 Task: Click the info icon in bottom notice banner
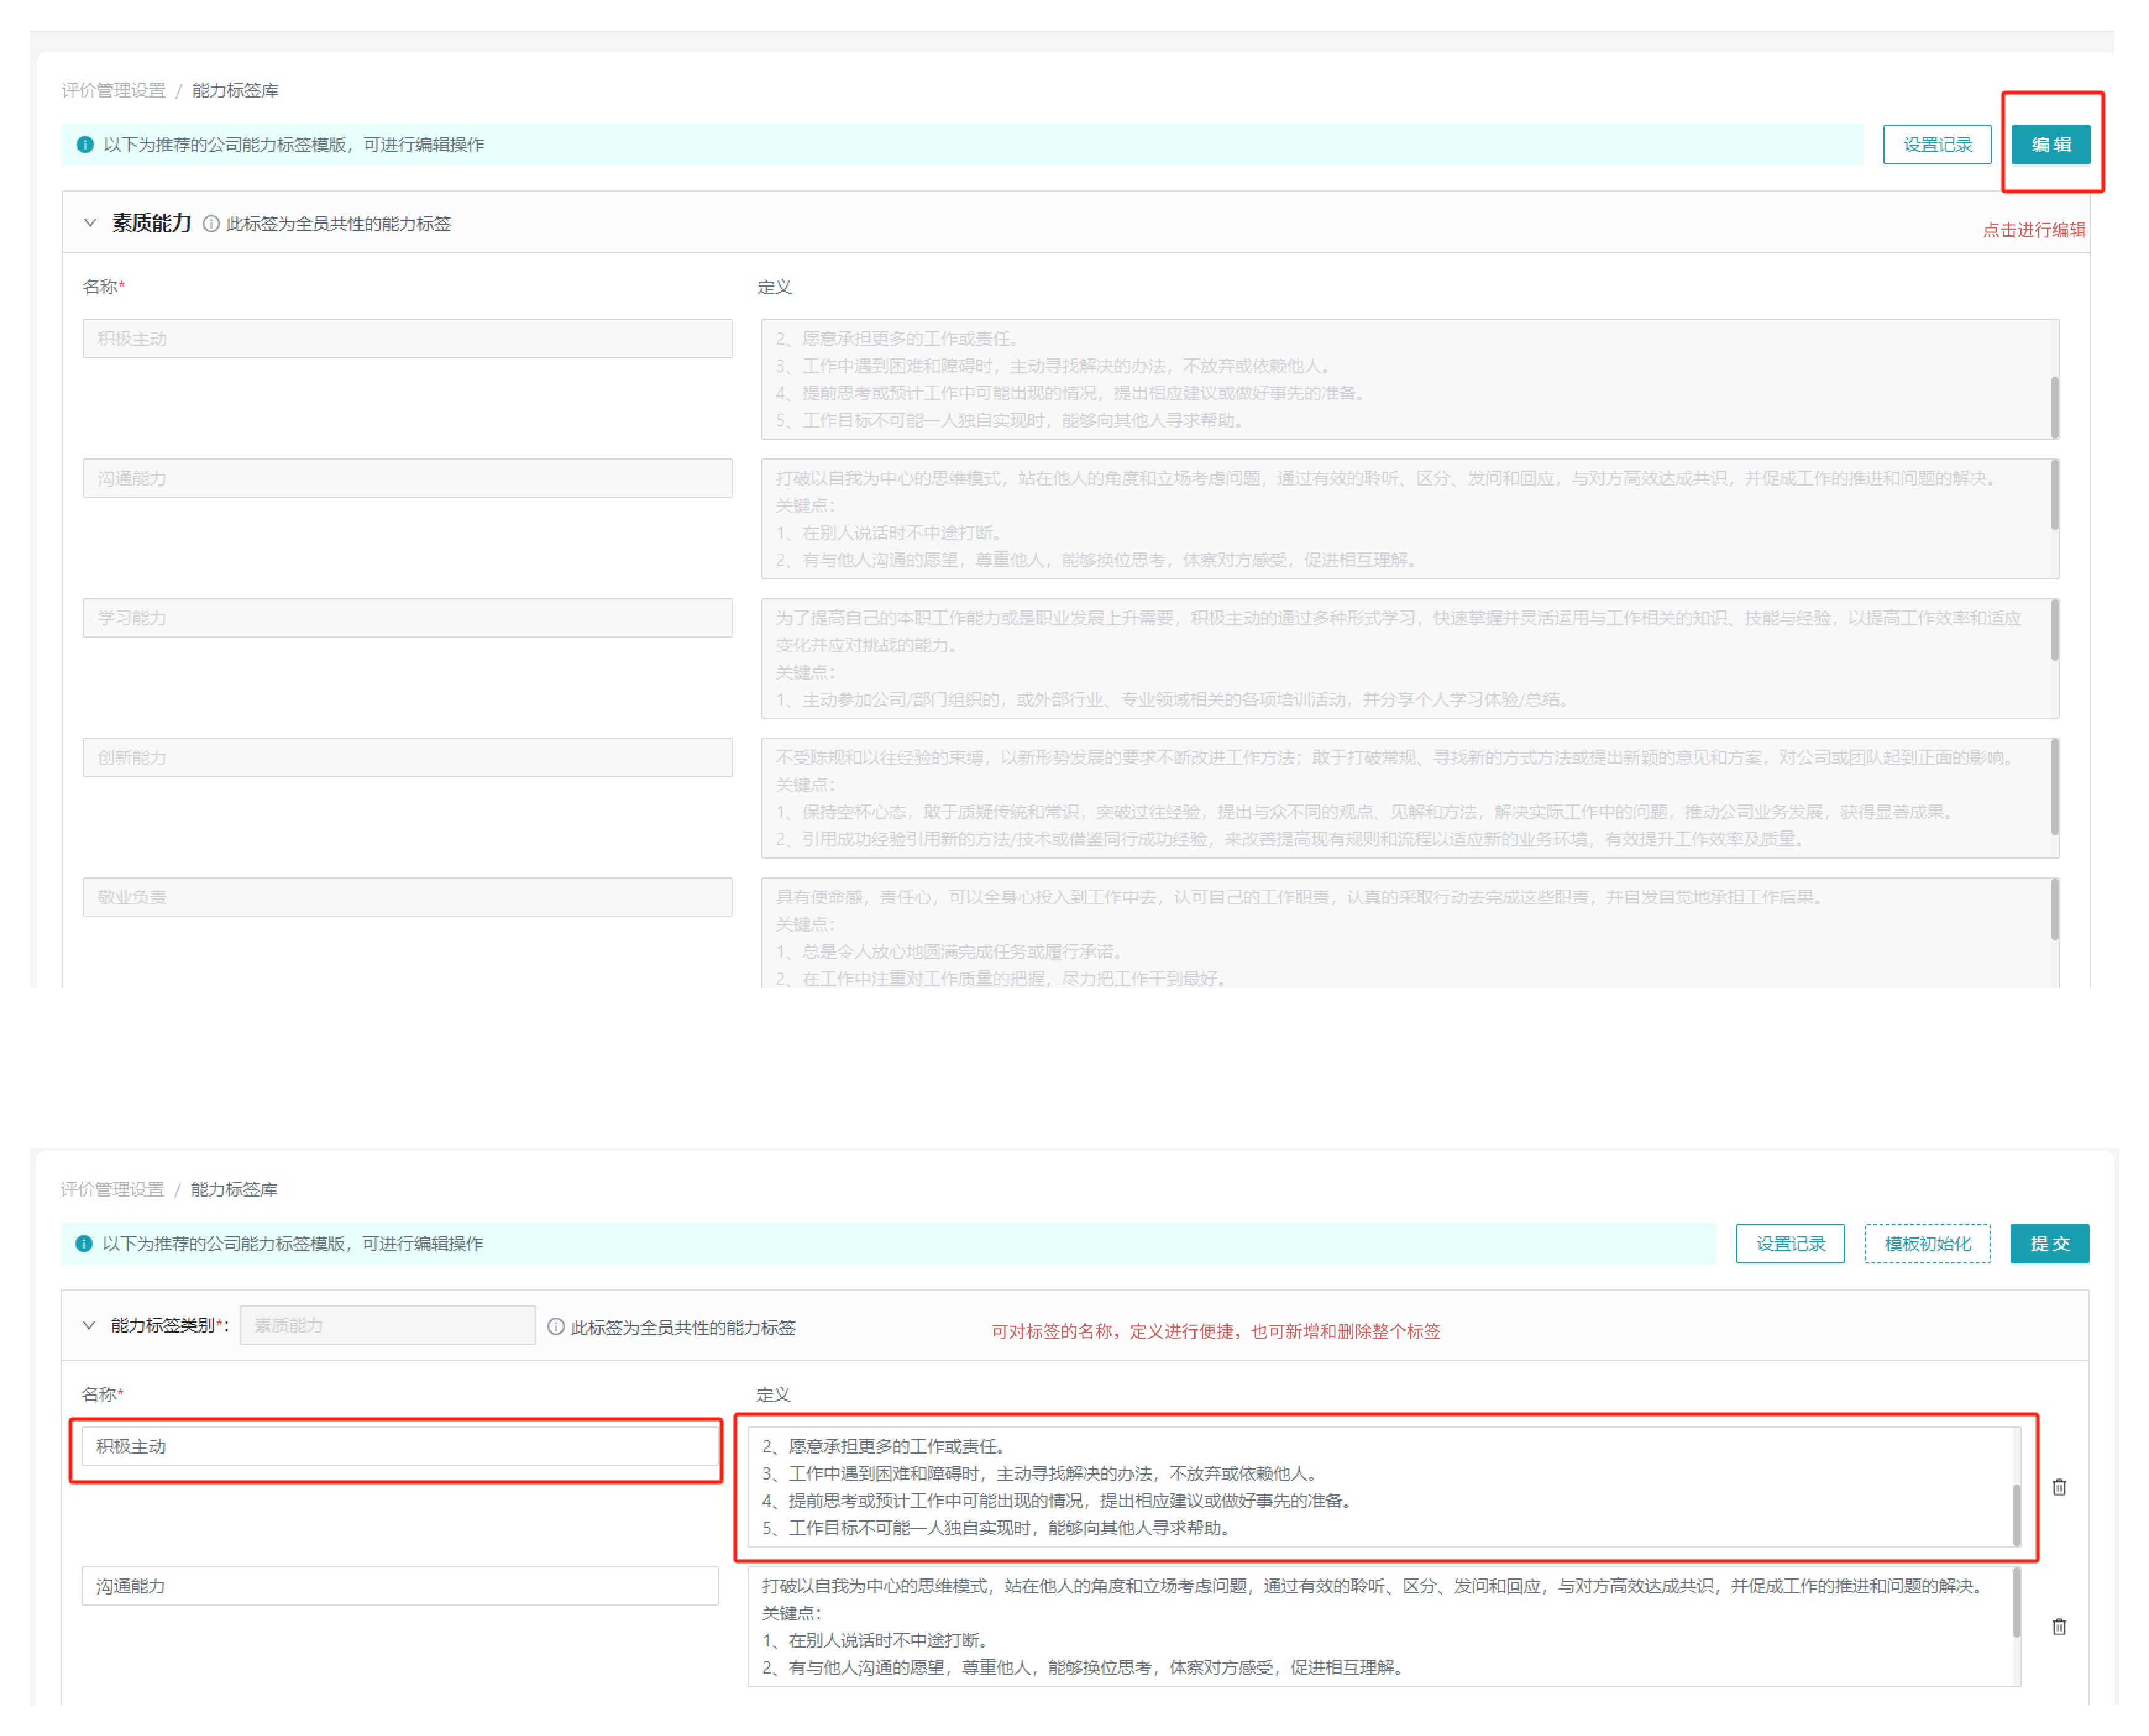[x=84, y=1243]
